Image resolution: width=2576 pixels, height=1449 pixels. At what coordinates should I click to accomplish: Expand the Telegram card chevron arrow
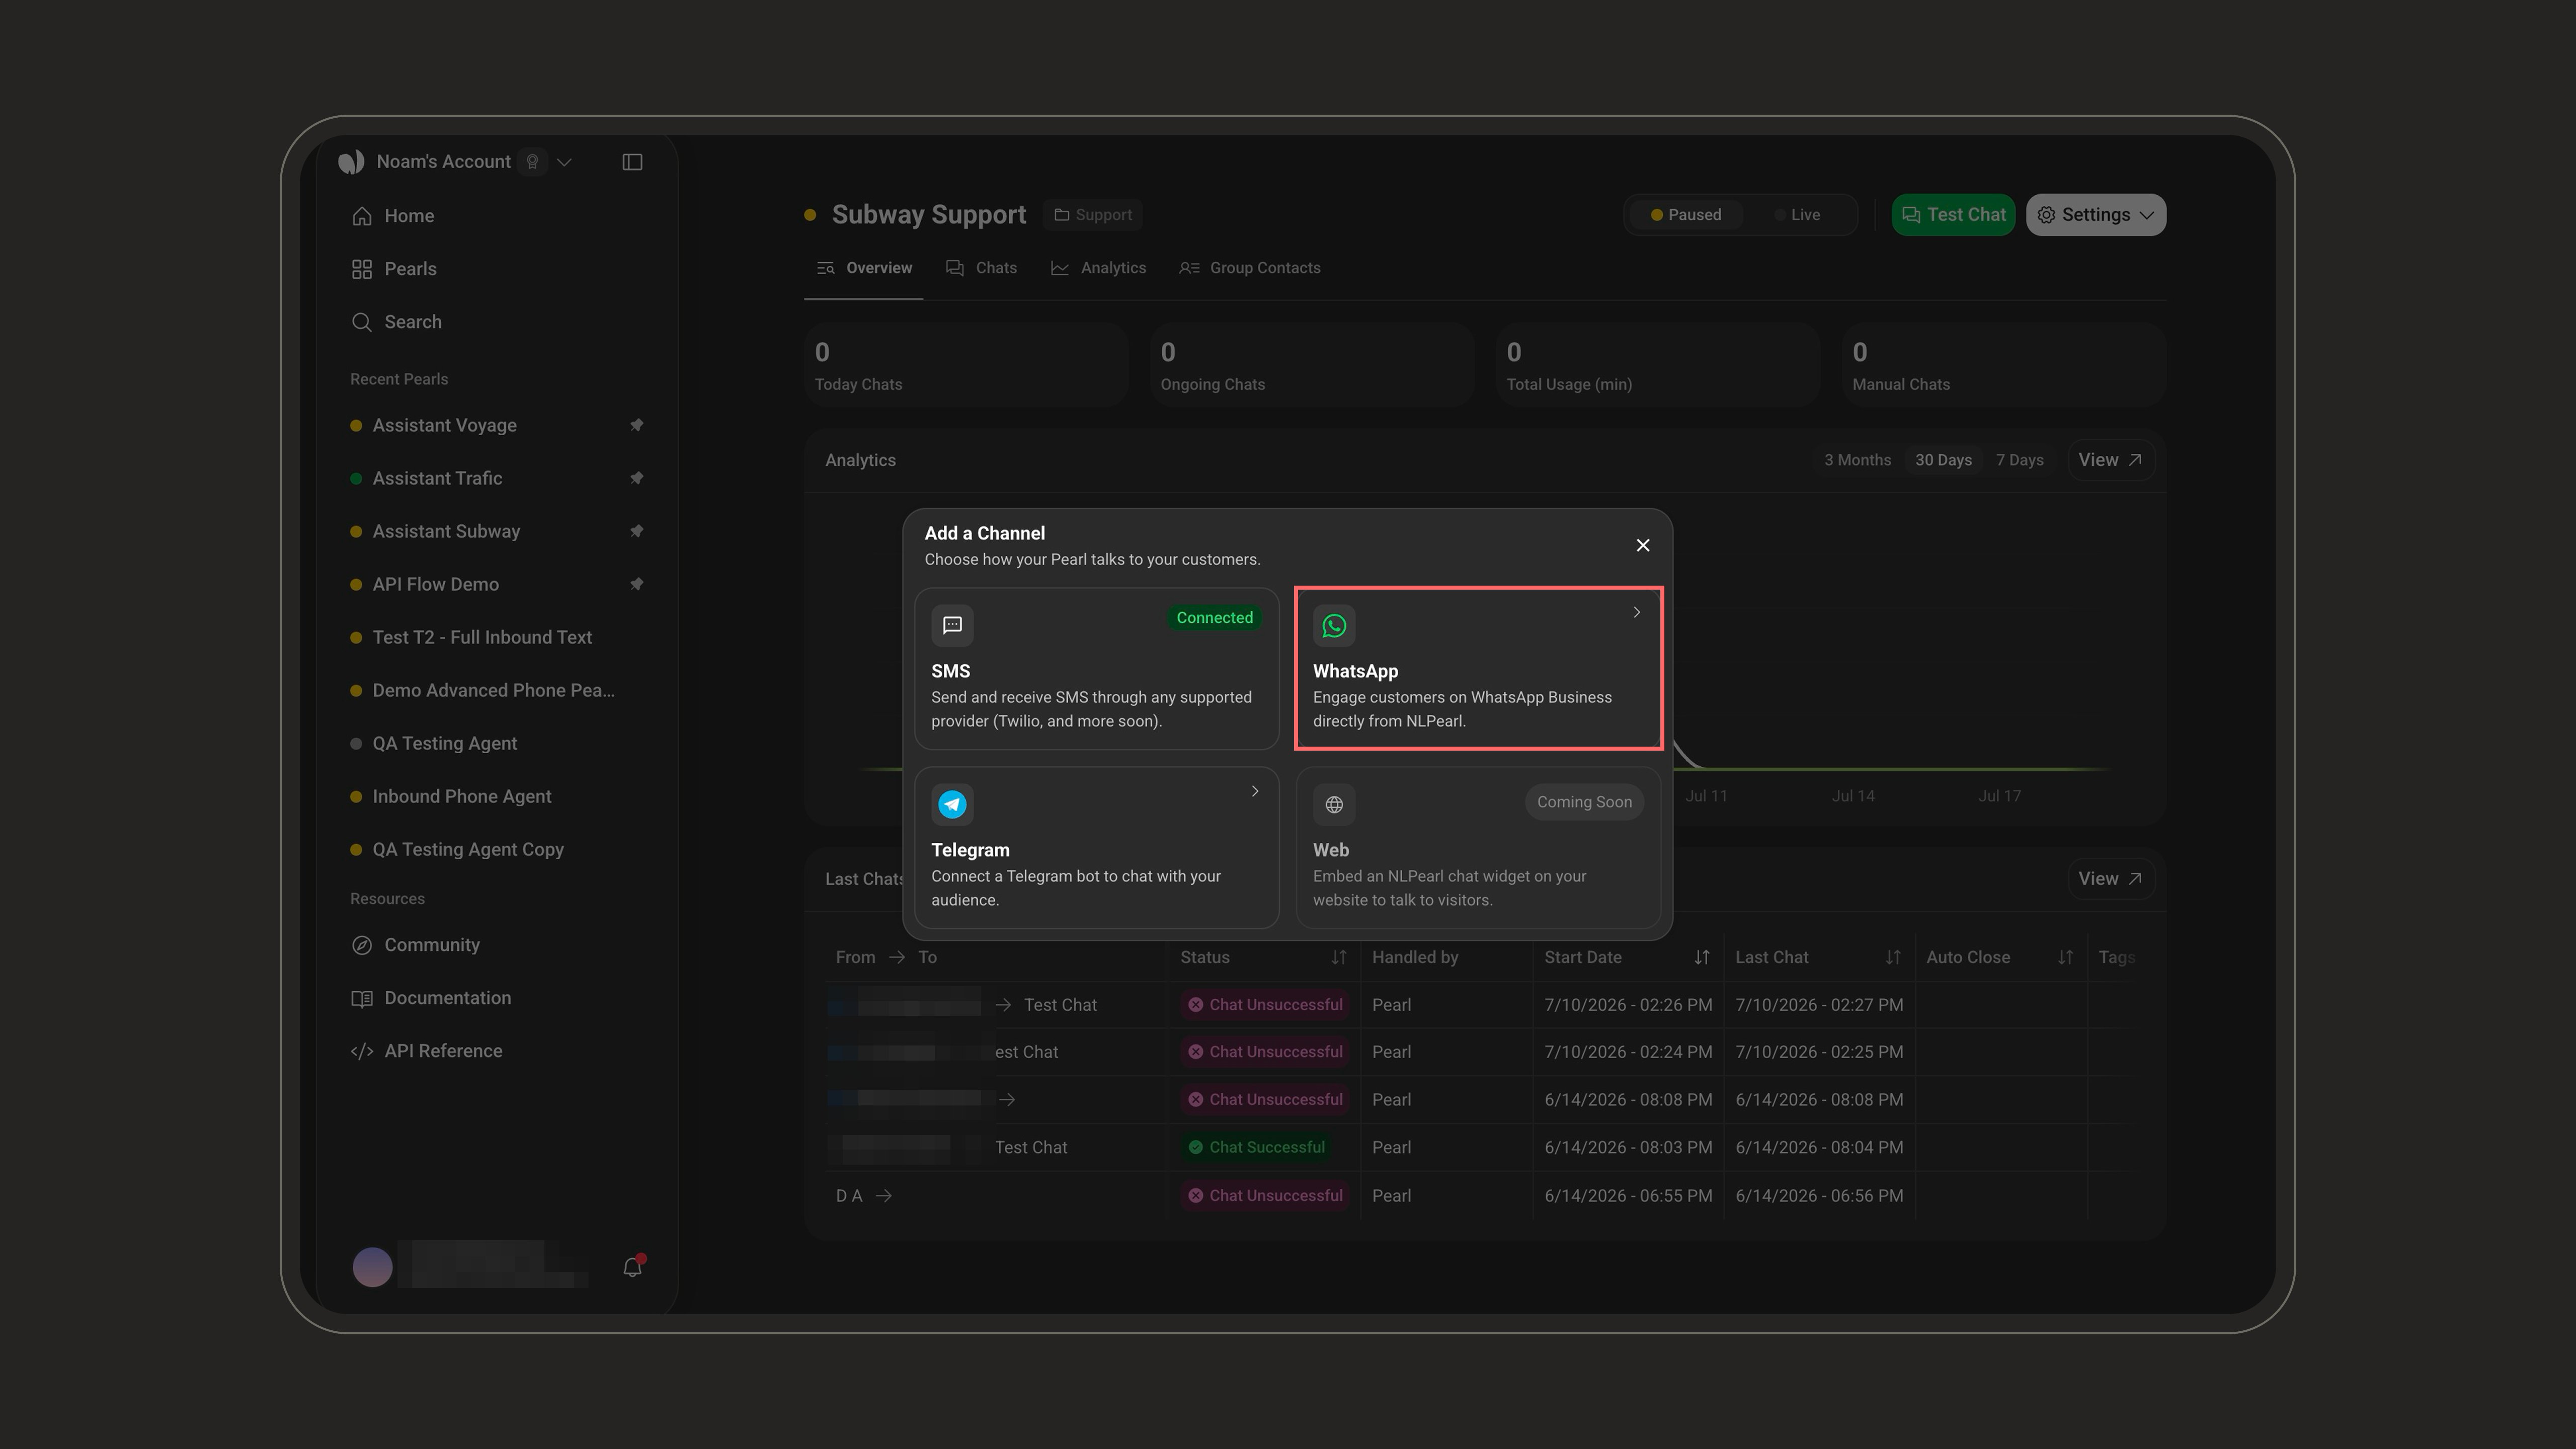point(1254,791)
